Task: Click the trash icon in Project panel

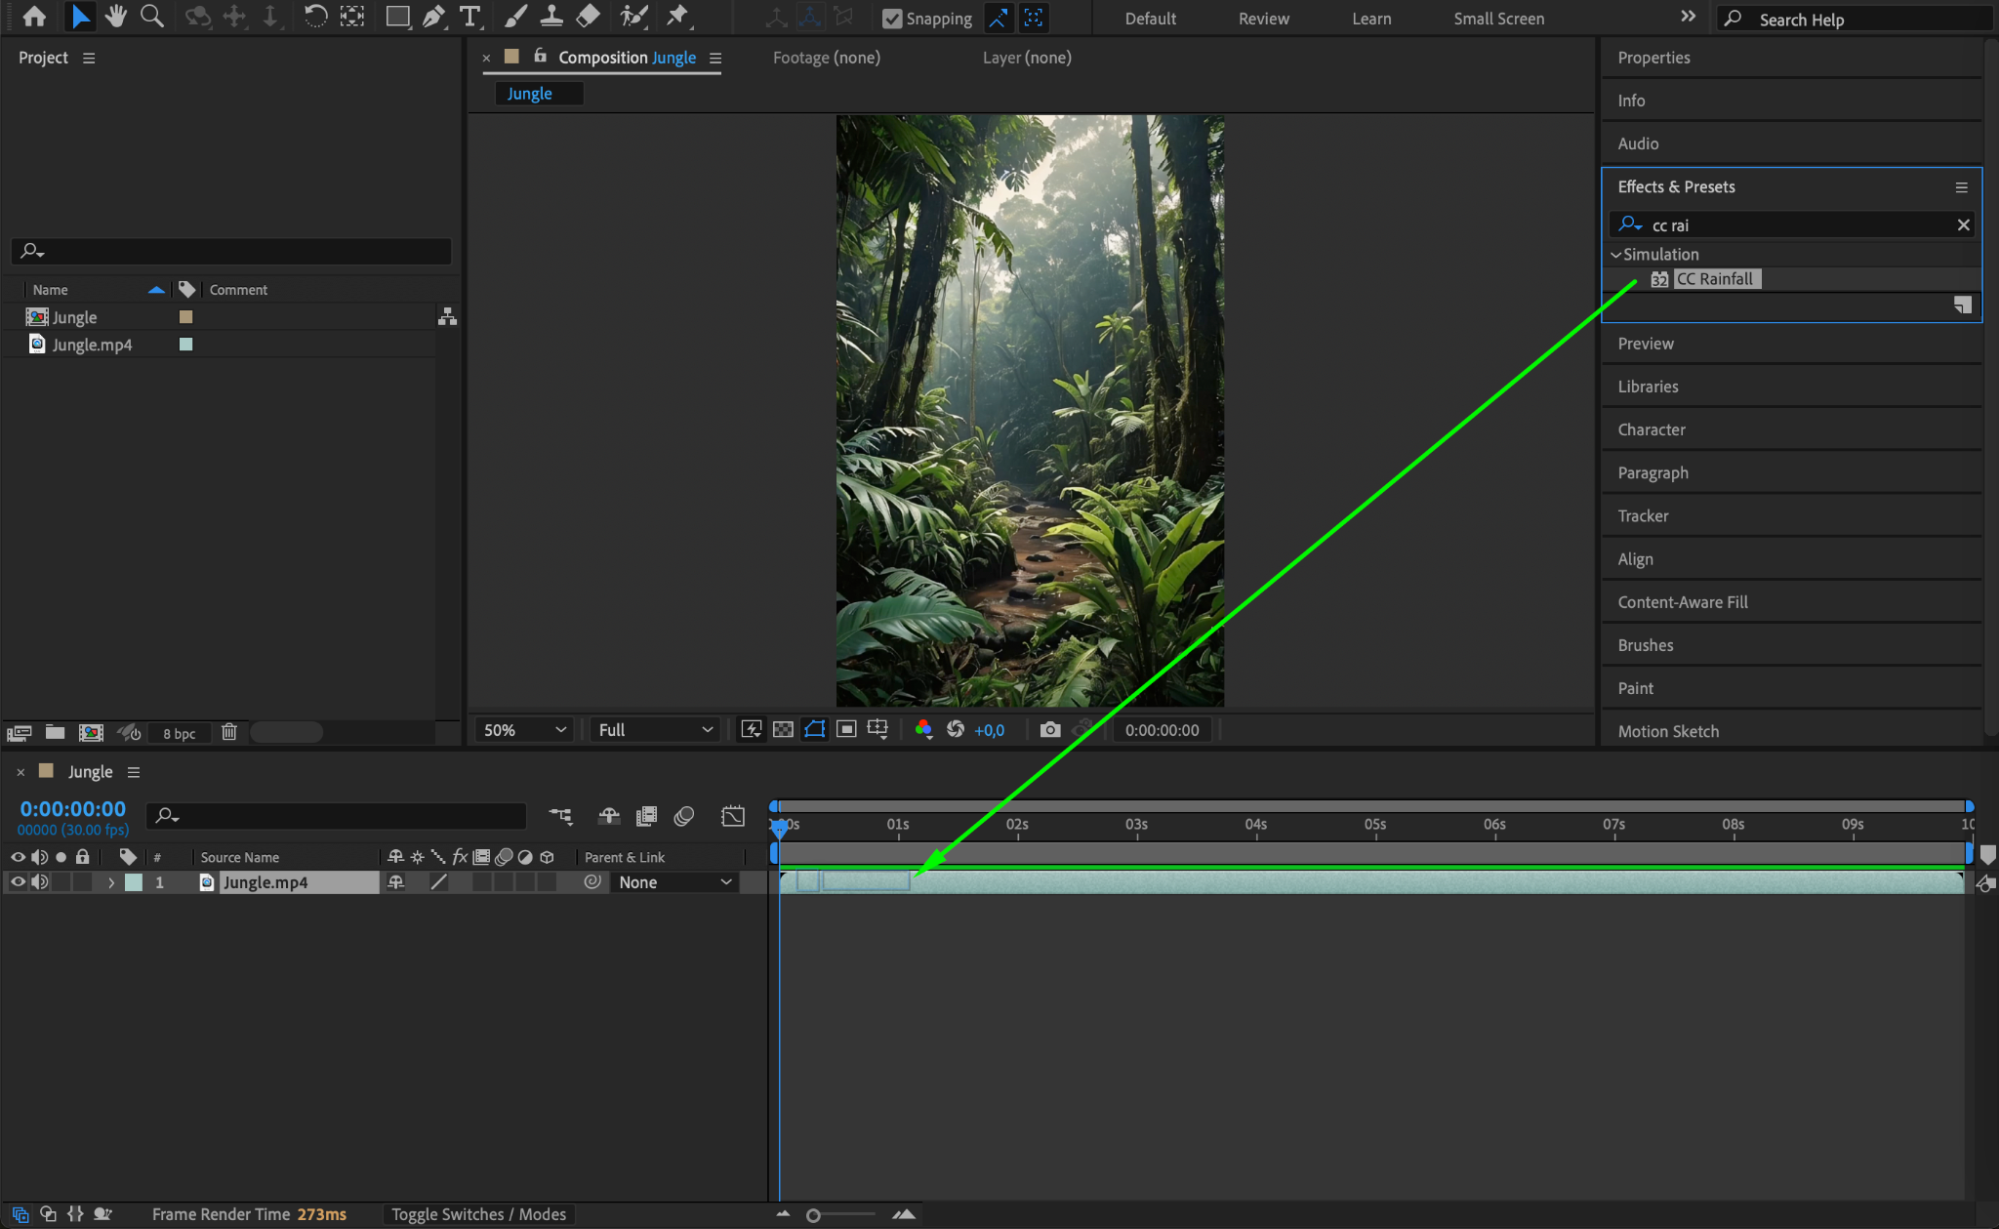Action: (229, 732)
